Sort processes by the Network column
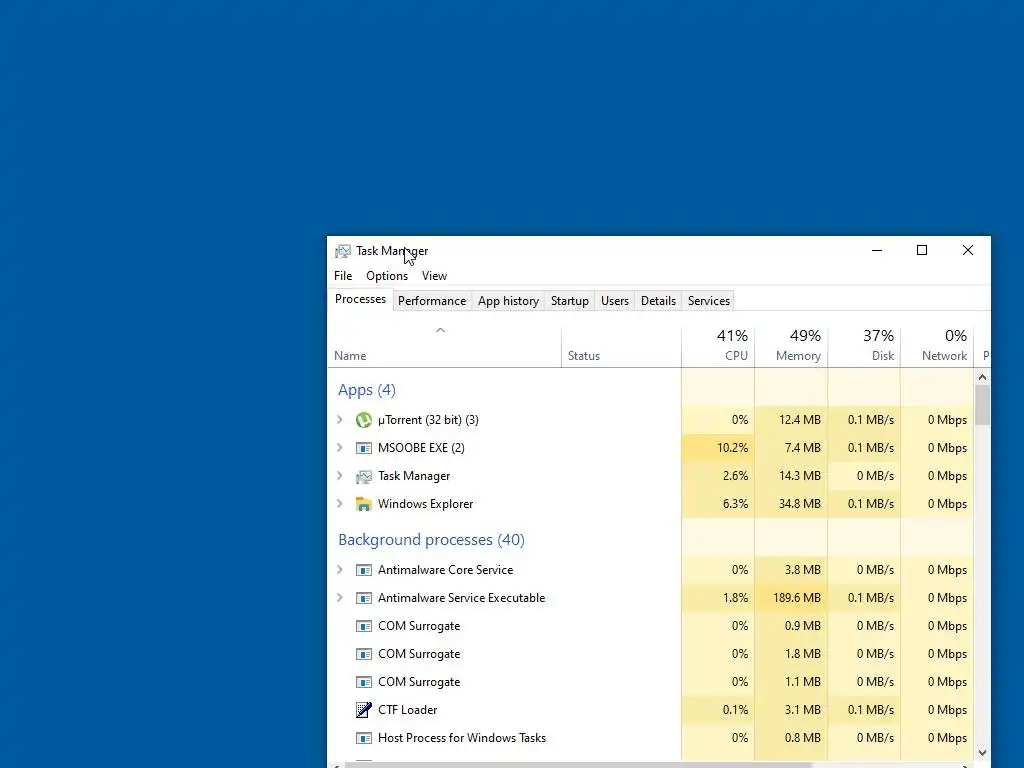1024x768 pixels. tap(936, 345)
